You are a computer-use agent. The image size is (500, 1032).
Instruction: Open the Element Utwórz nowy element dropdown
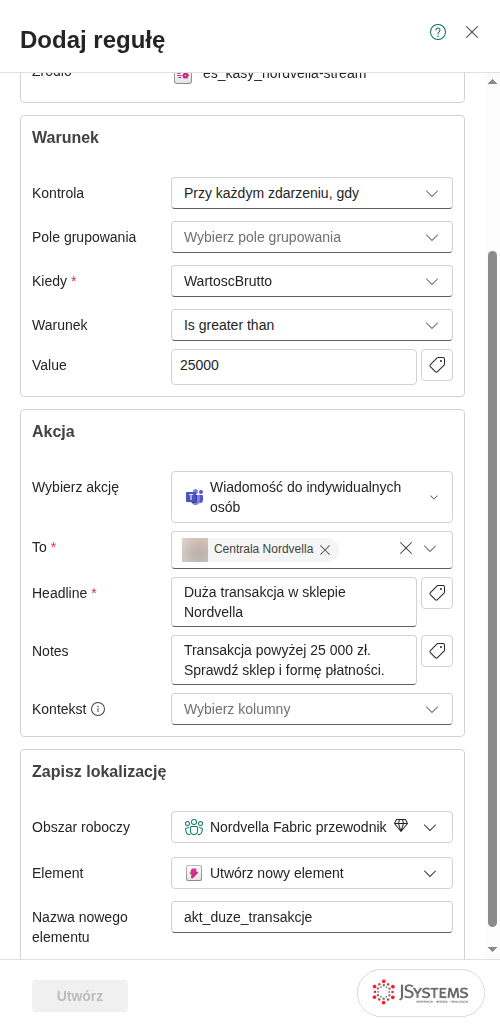point(312,873)
